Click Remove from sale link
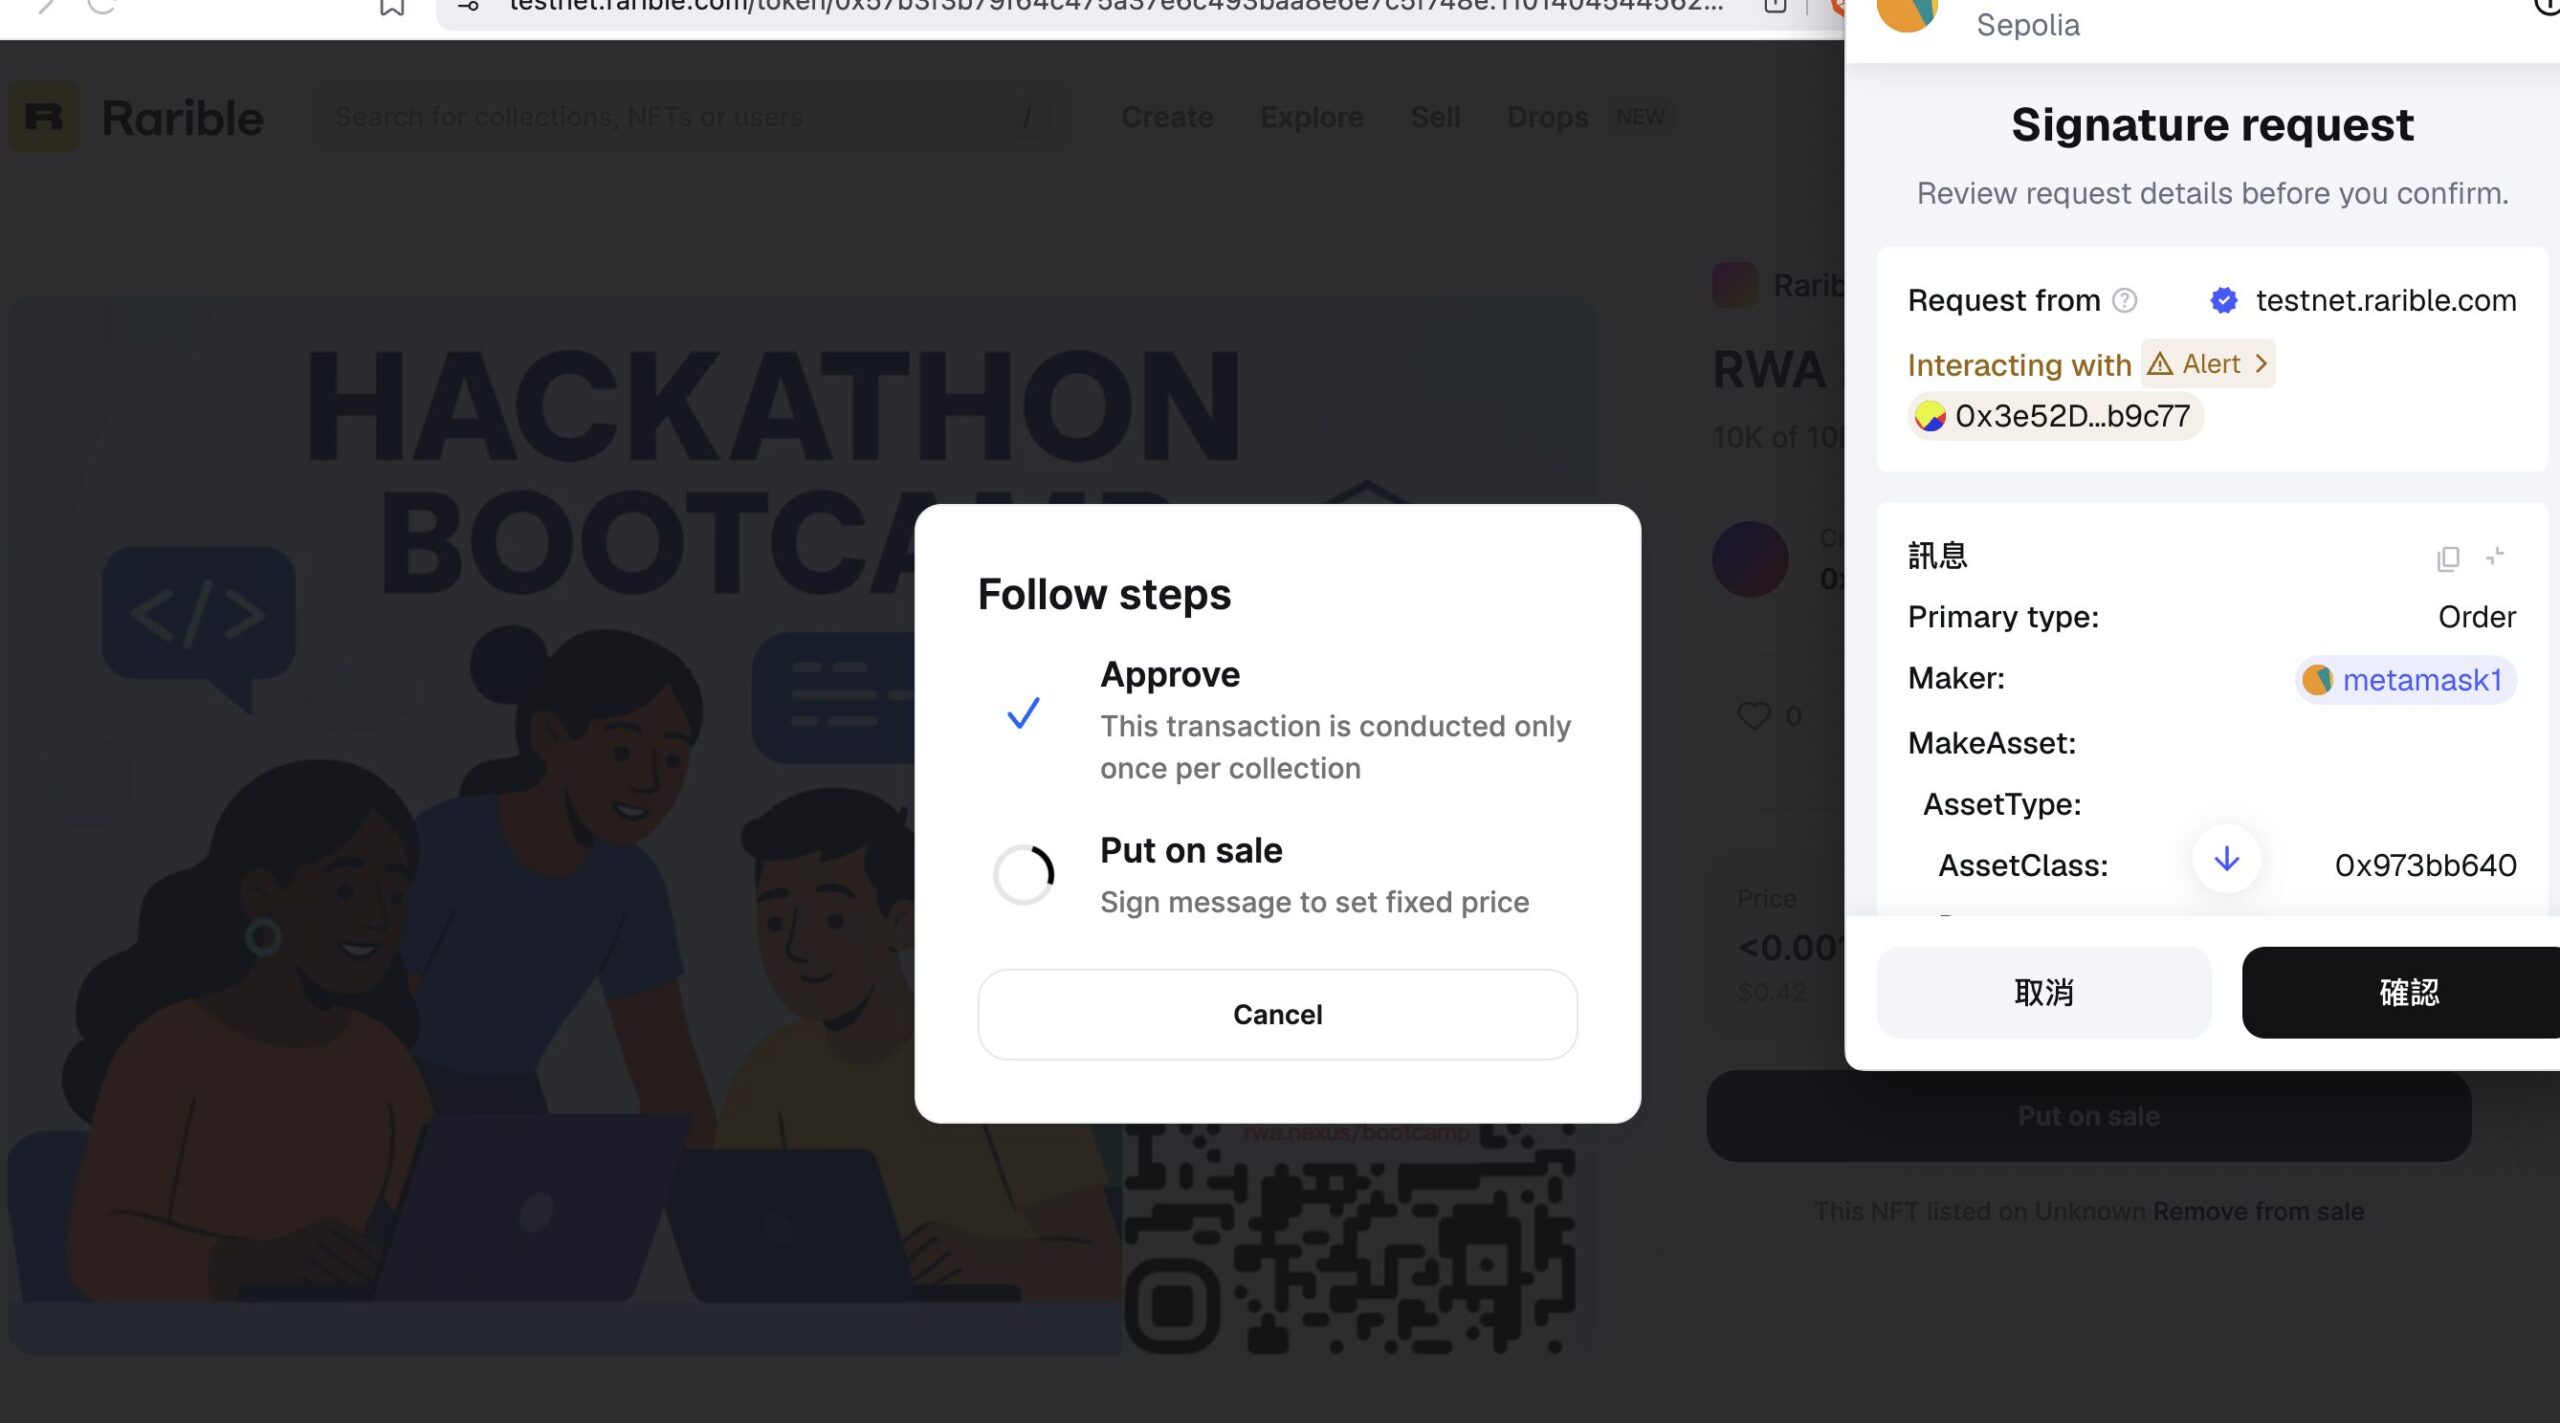This screenshot has width=2560, height=1423. (2258, 1211)
